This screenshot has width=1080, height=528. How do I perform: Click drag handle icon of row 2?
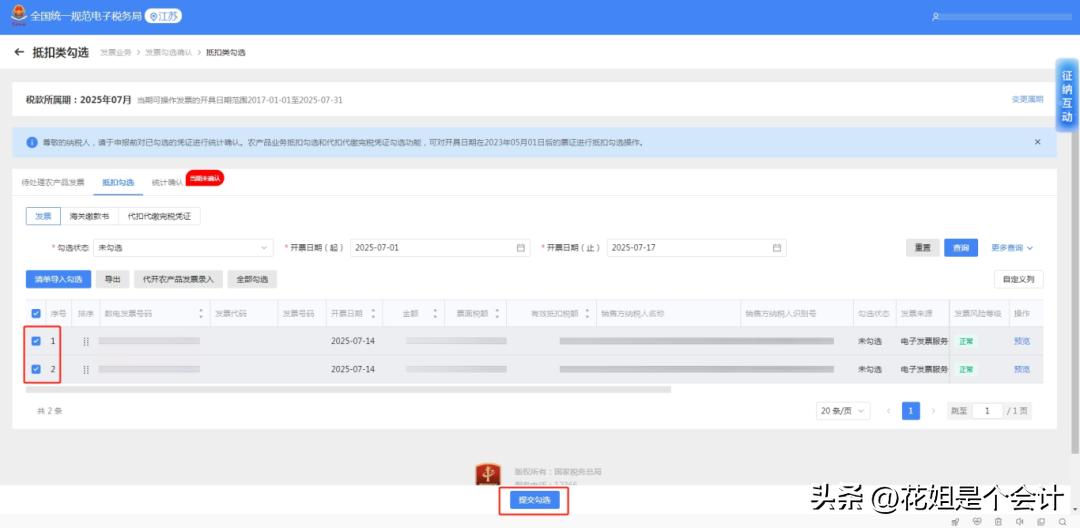[x=86, y=370]
